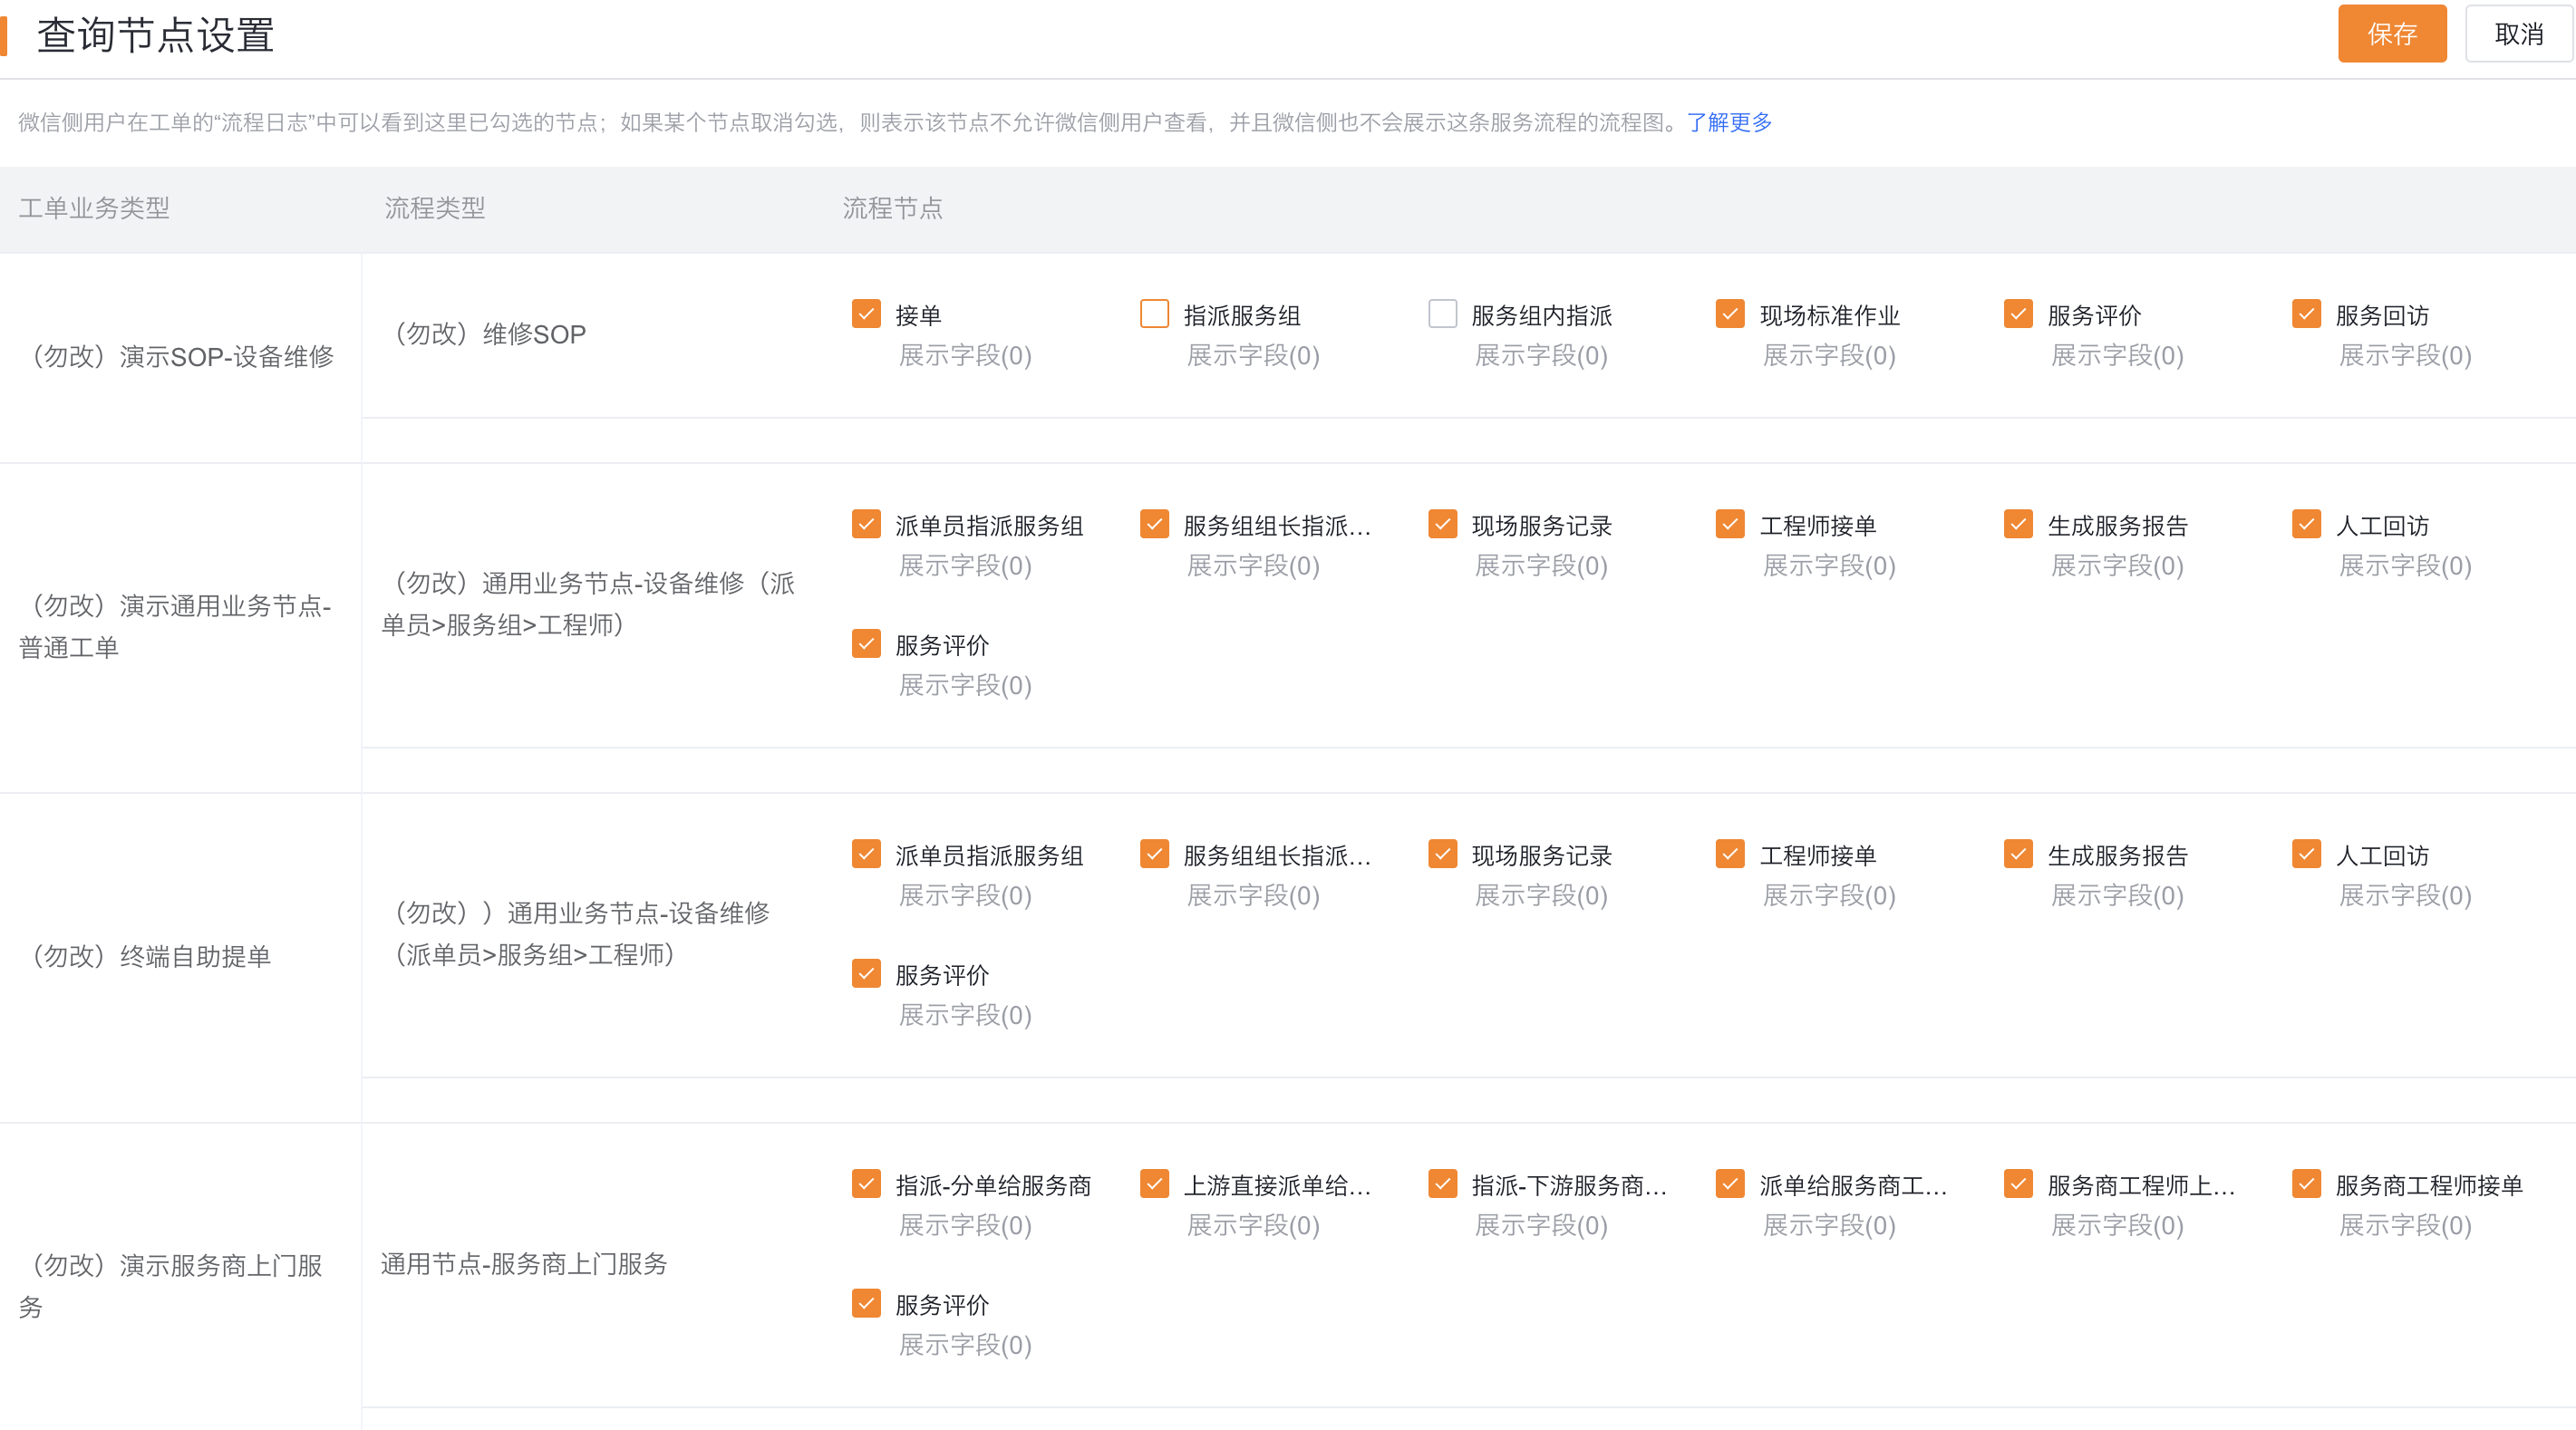Toggle 上游直接派单给 checkbox
The width and height of the screenshot is (2576, 1430).
tap(1154, 1184)
